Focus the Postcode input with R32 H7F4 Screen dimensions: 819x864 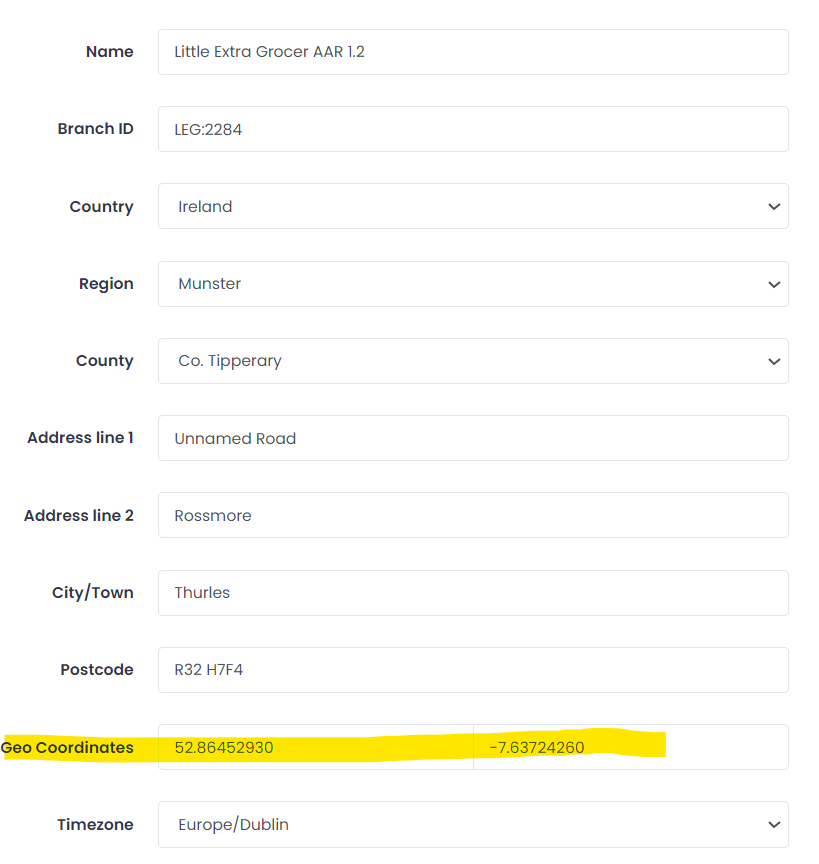472,670
